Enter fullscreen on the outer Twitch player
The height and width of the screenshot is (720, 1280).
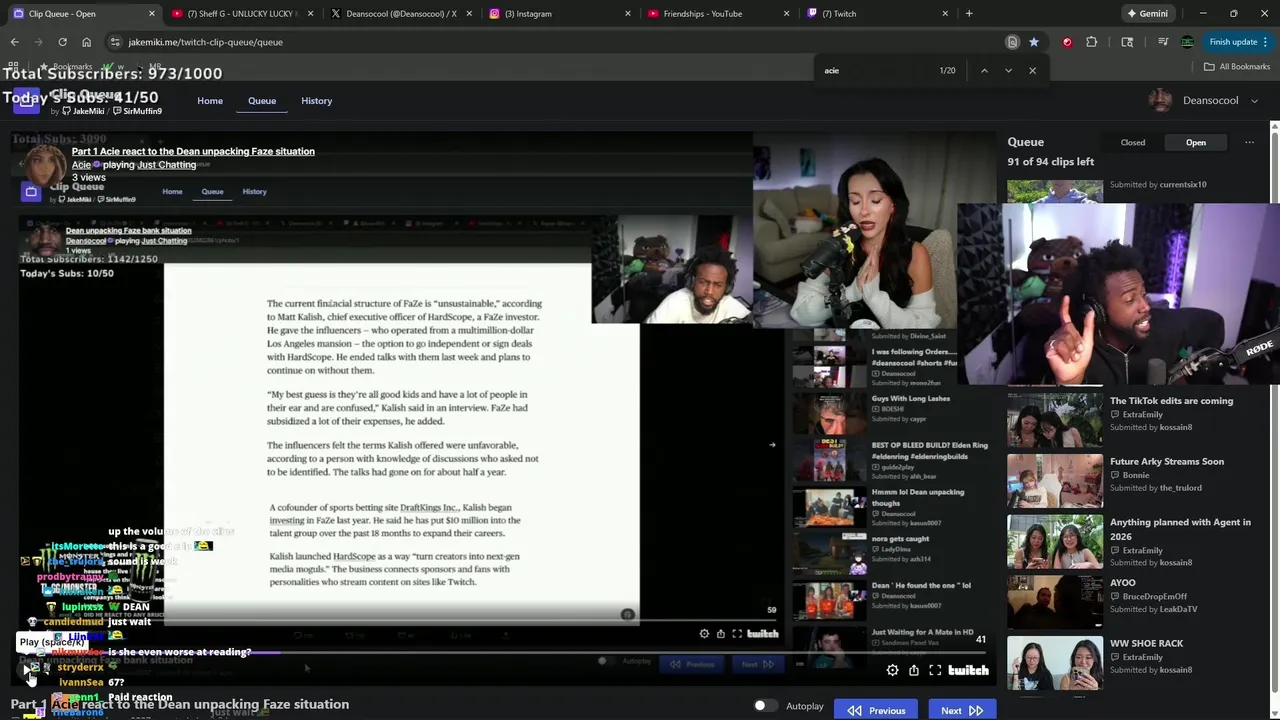click(x=935, y=671)
